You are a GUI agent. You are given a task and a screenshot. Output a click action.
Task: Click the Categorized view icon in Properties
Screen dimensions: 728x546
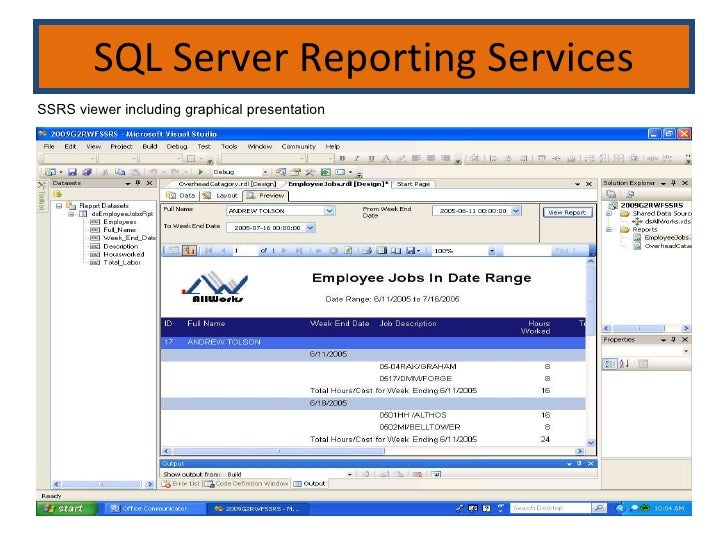coord(609,364)
